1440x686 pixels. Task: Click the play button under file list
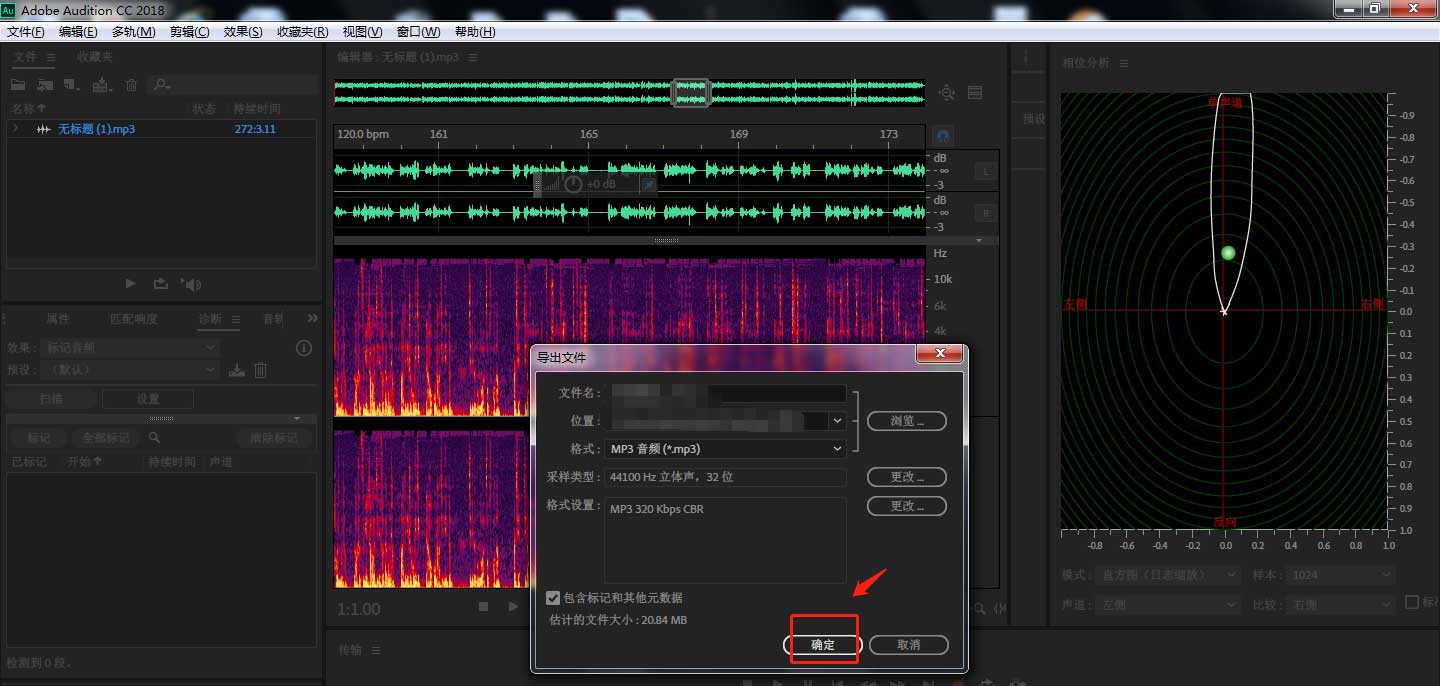coord(130,284)
